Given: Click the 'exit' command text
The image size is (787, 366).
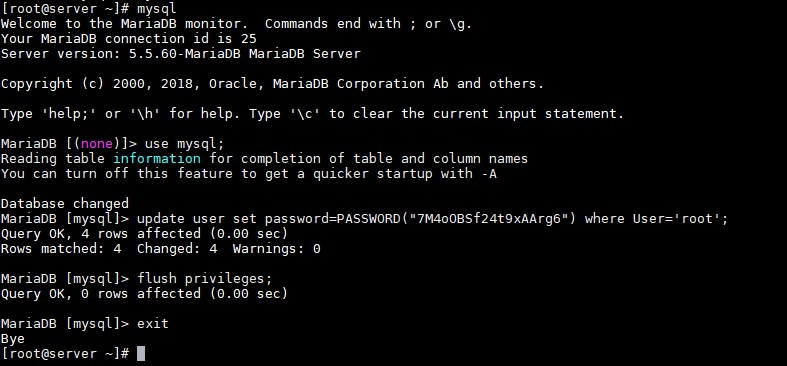Looking at the screenshot, I should pos(153,324).
